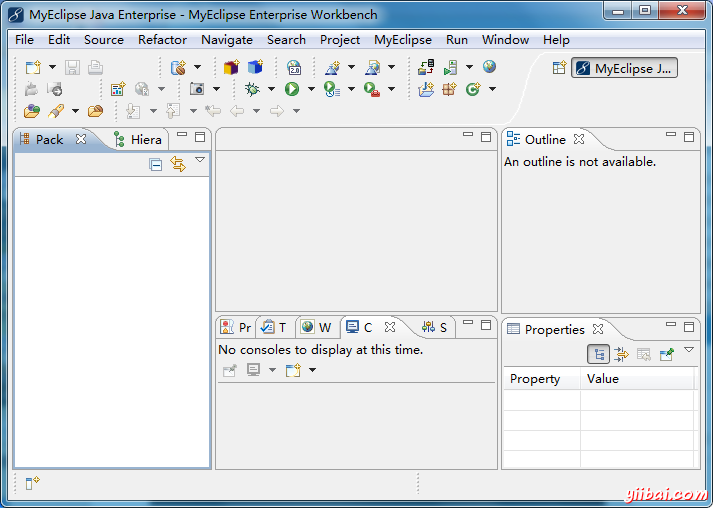Open the File menu
The image size is (713, 508).
pyautogui.click(x=24, y=40)
